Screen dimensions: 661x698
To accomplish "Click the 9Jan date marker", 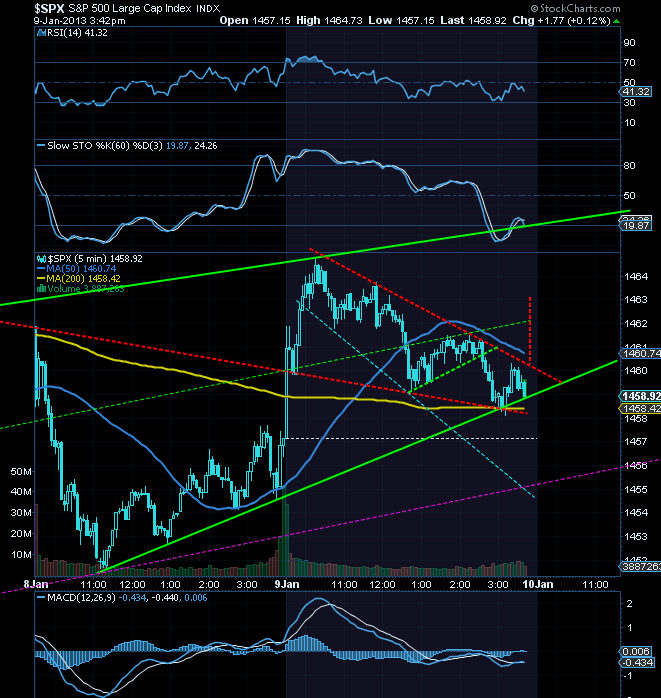I will (287, 584).
